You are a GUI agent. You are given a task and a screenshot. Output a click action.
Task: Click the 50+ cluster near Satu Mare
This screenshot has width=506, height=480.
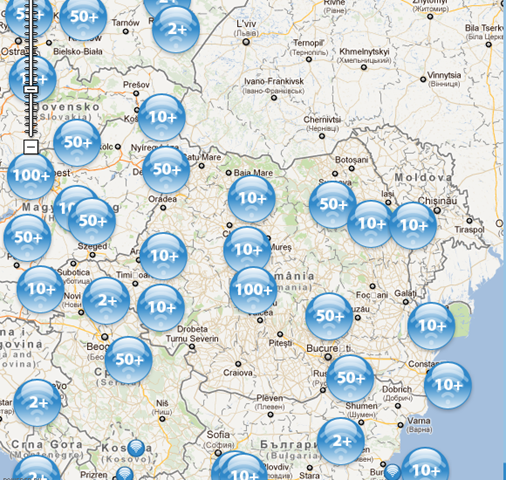coord(166,170)
